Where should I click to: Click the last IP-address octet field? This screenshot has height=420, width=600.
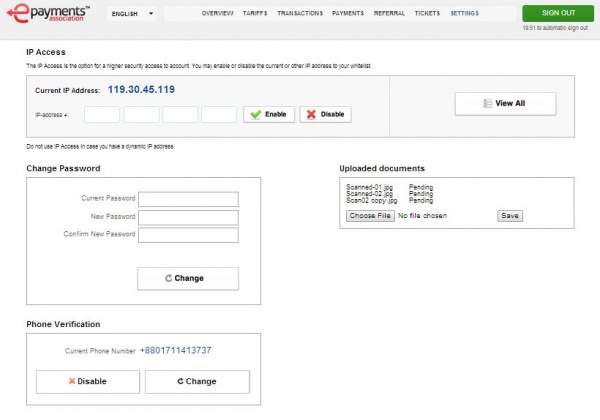tap(218, 115)
